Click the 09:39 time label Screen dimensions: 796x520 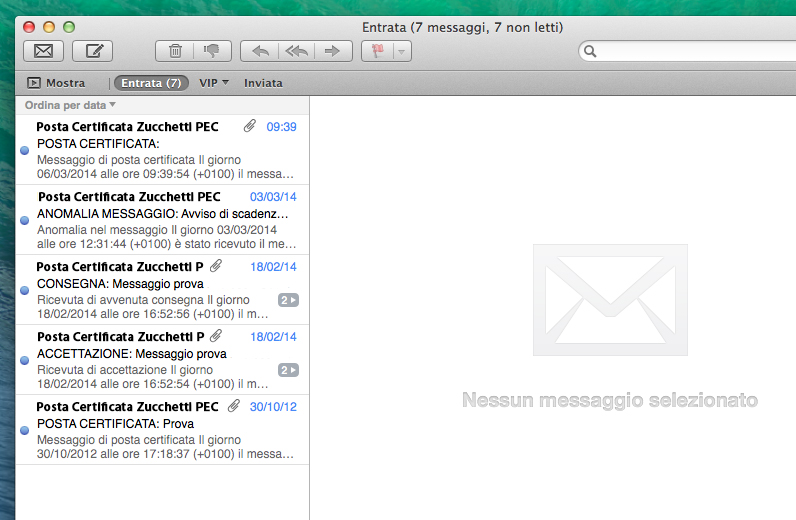[281, 127]
